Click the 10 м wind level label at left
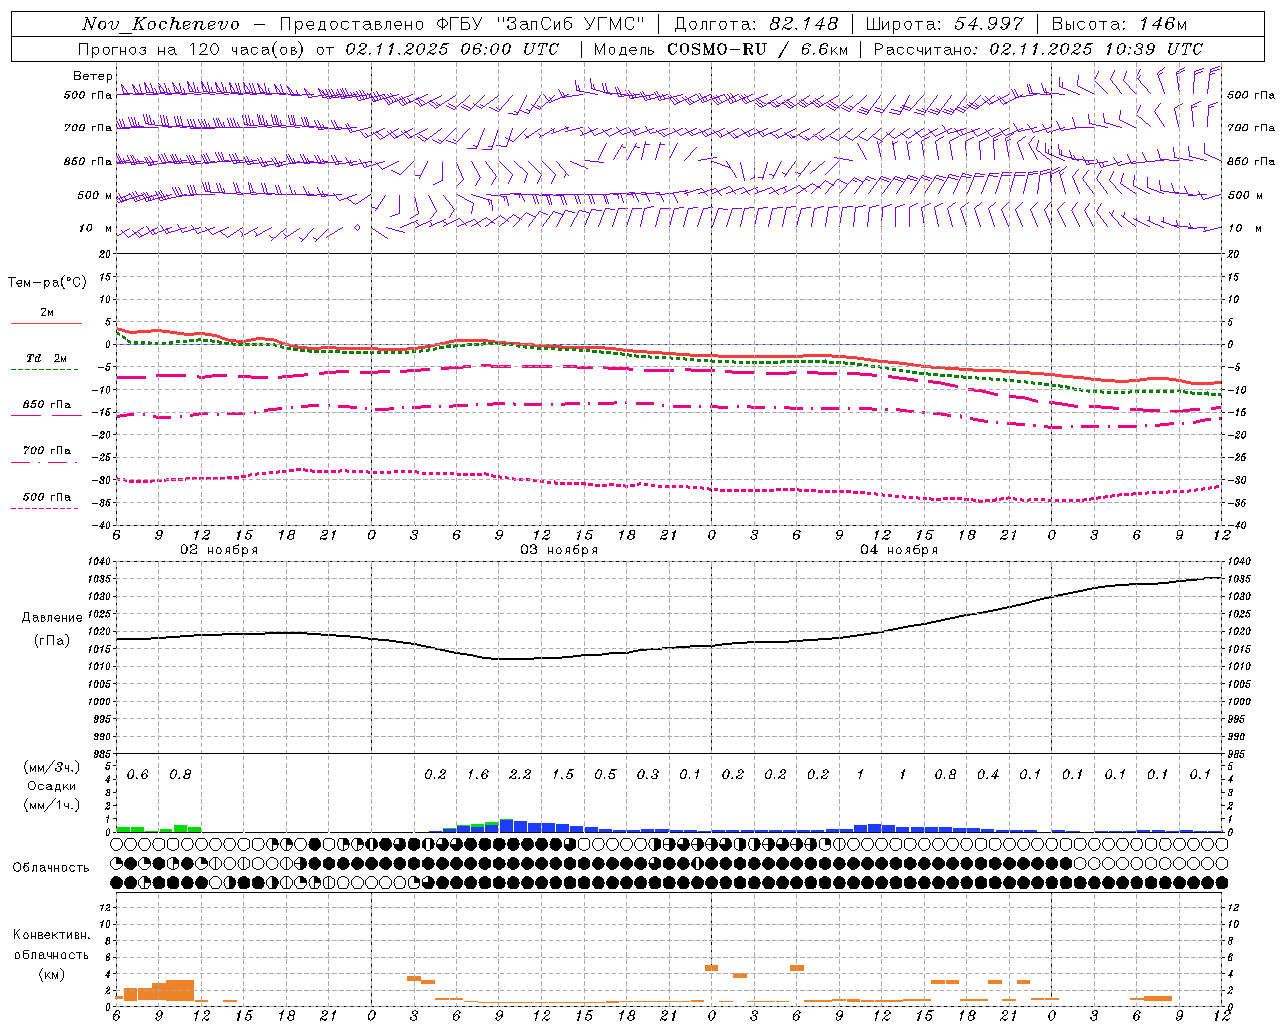1280x1024 pixels. 96,228
